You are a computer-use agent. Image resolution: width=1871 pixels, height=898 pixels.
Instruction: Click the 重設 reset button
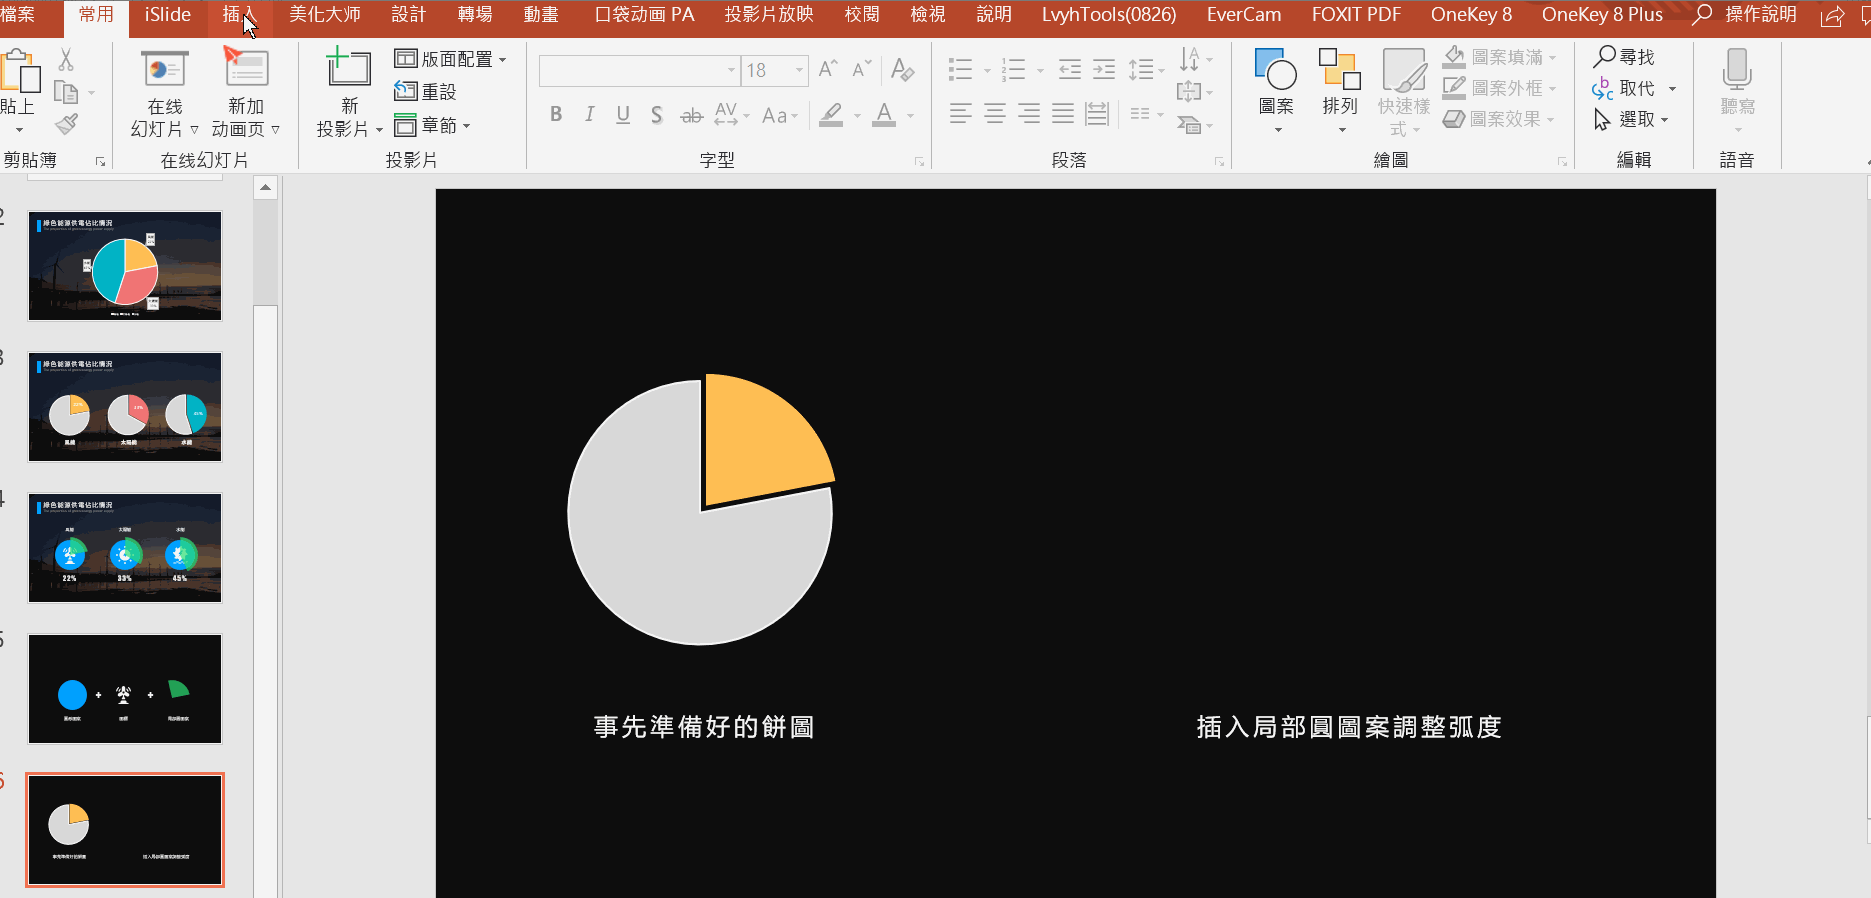pyautogui.click(x=426, y=92)
